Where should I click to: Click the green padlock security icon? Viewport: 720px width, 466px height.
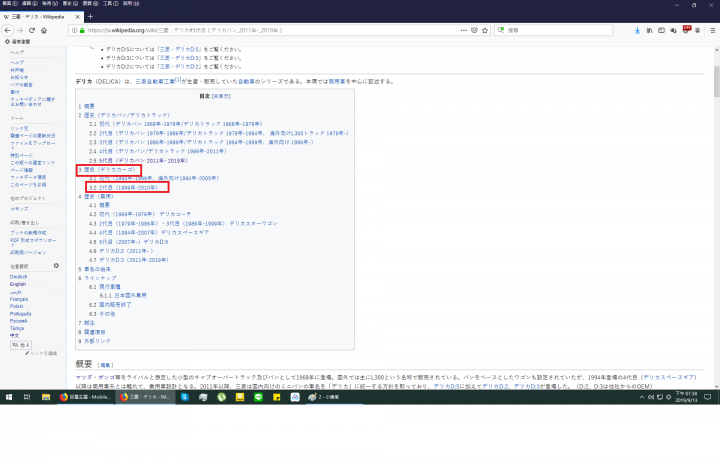tap(82, 30)
